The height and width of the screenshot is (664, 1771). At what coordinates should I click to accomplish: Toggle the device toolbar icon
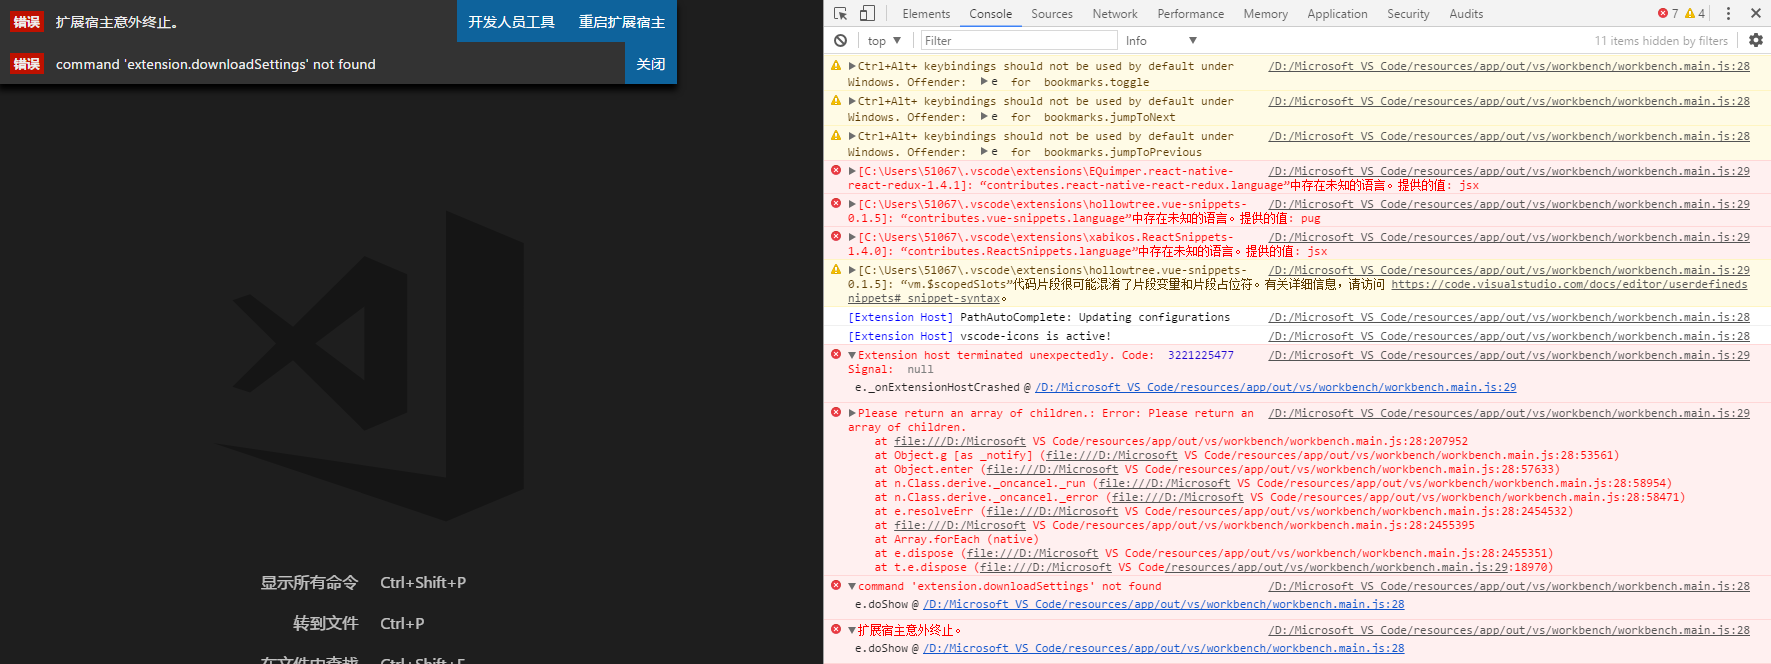(867, 13)
